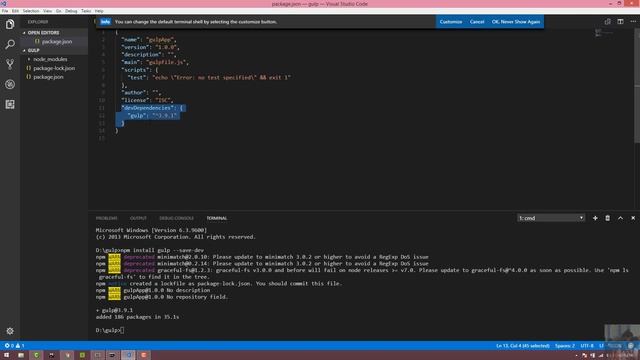Open package-lock.json in the file tree
This screenshot has height=360, width=640.
54,68
